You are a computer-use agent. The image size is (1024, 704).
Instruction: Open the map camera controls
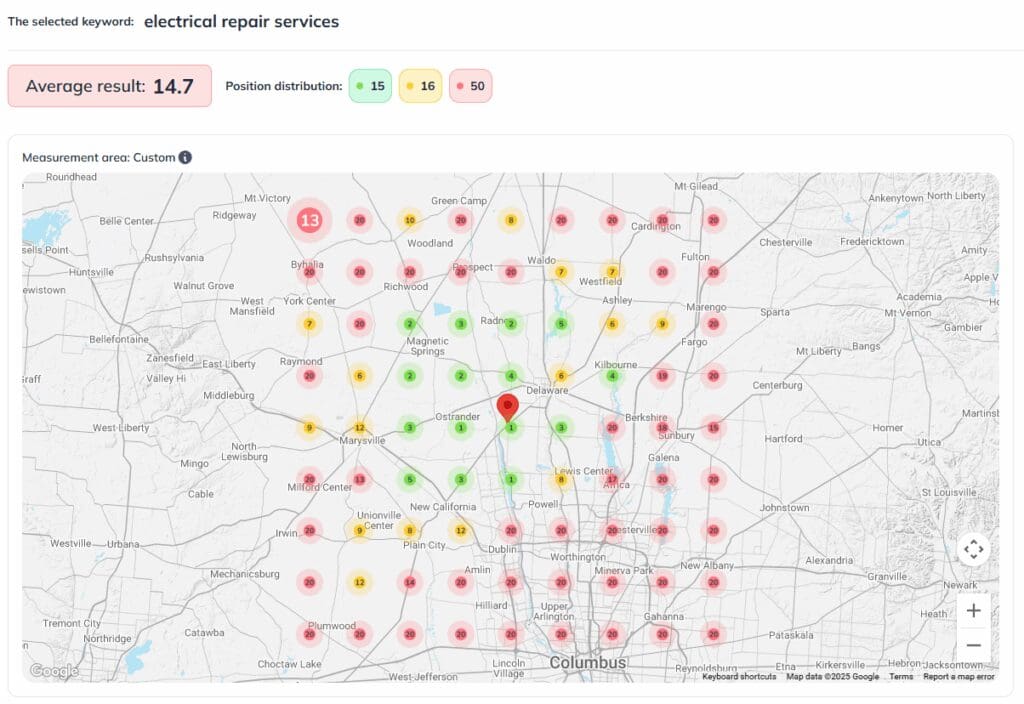973,549
